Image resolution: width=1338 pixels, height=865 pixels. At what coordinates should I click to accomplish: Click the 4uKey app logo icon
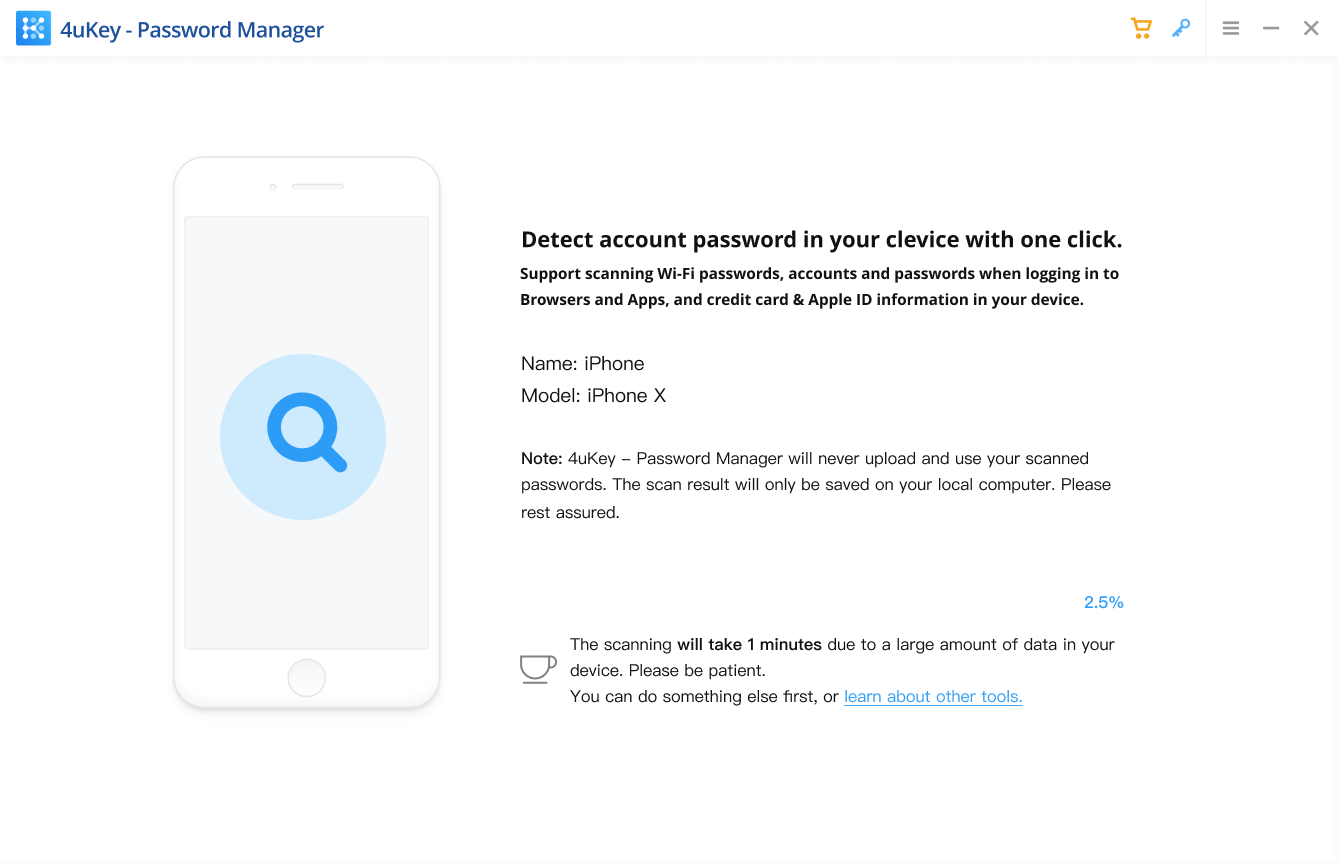[x=33, y=29]
